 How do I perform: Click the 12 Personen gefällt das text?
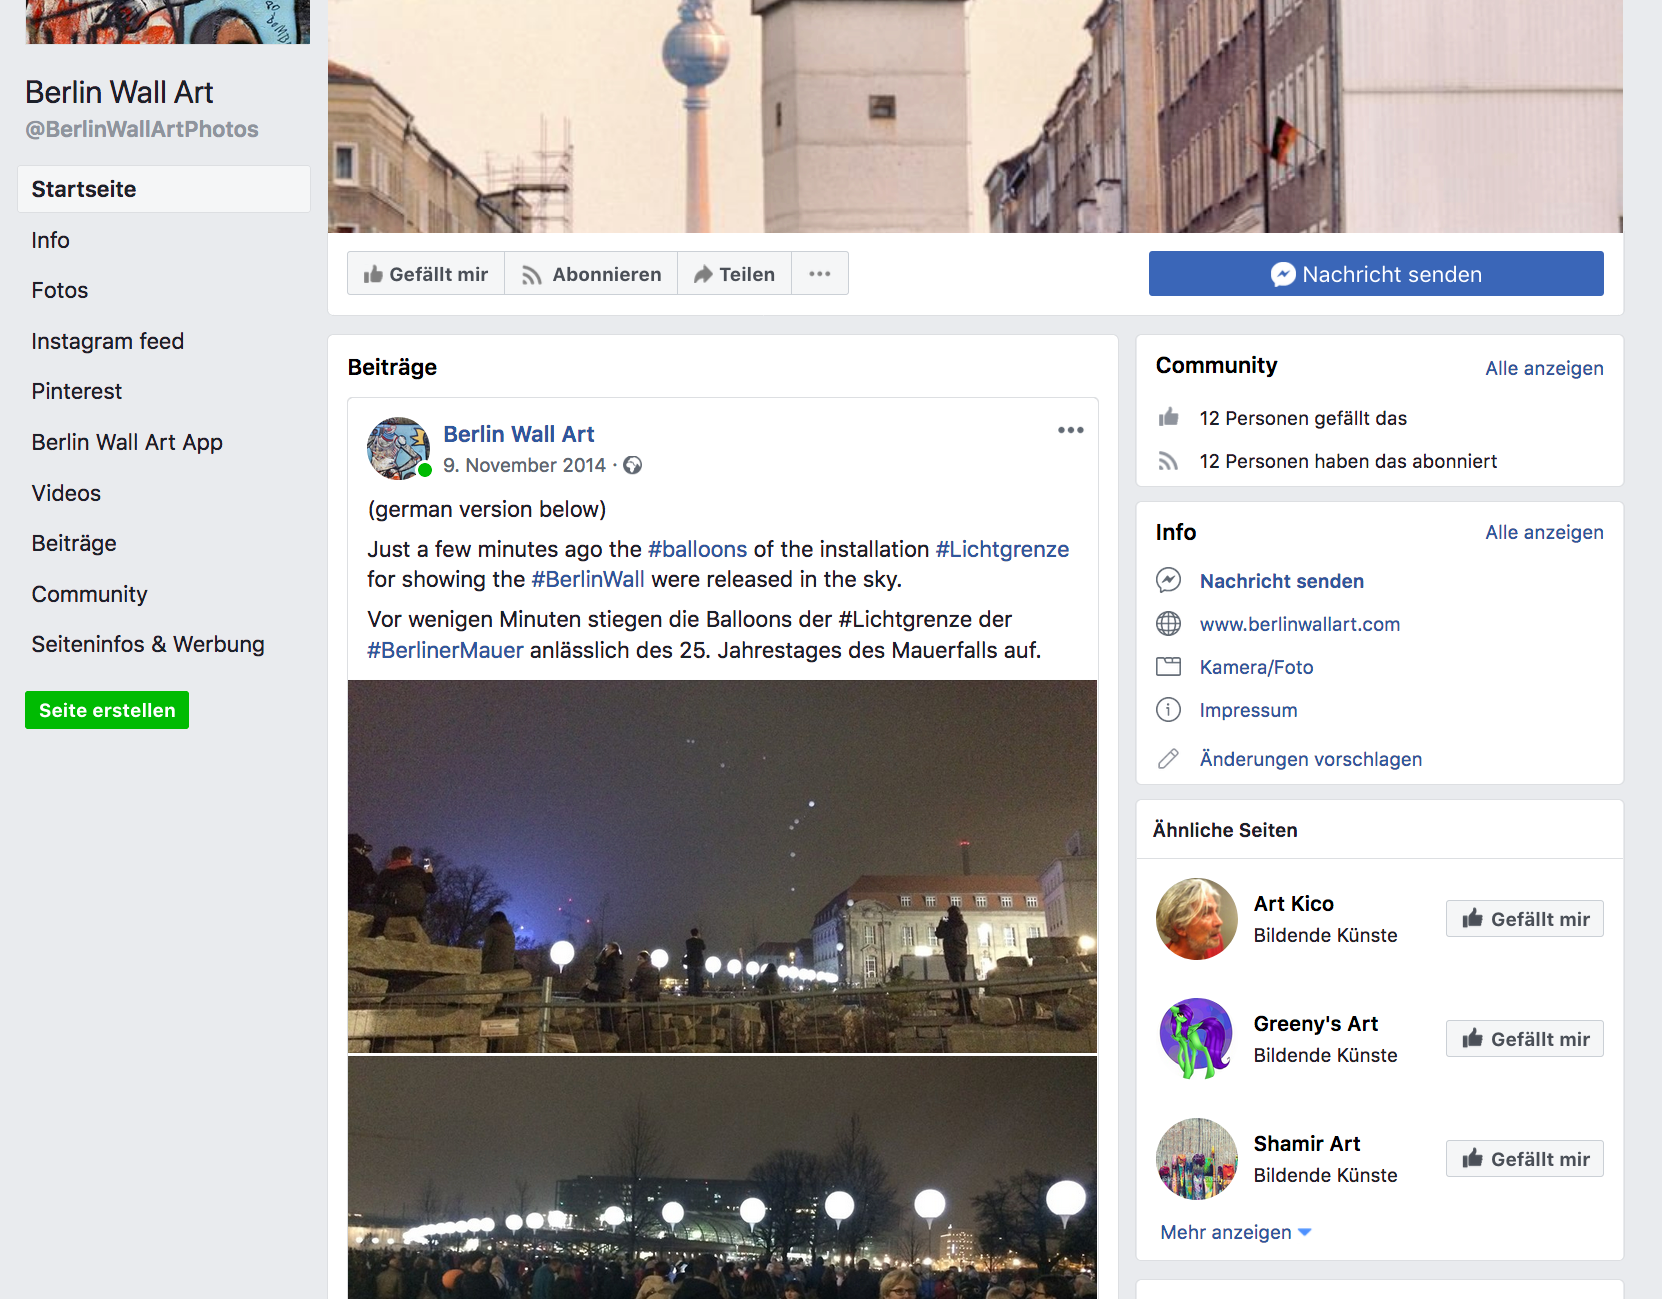(1303, 418)
